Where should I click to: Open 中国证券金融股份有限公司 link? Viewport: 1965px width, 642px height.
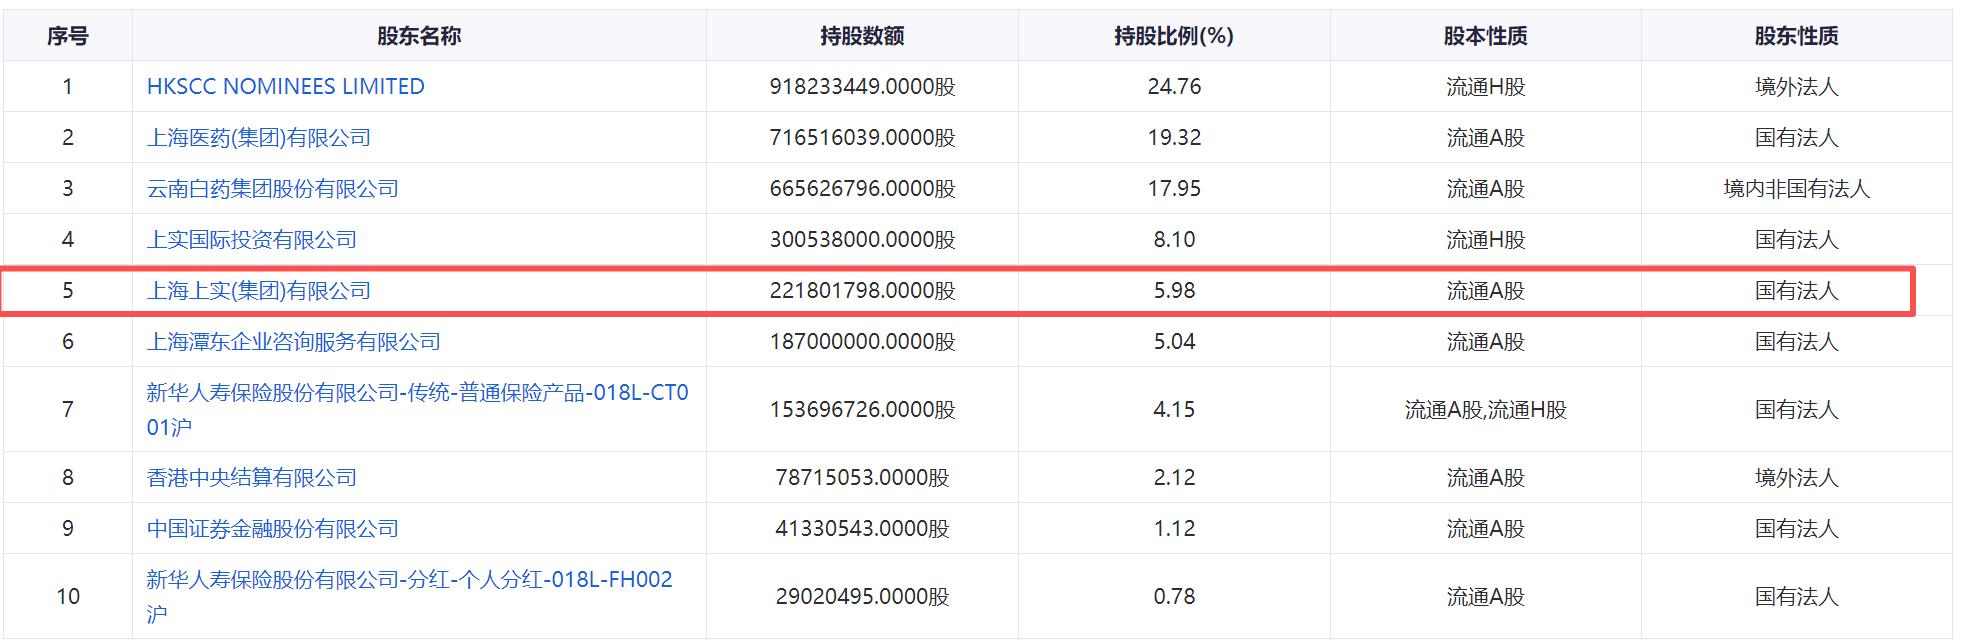272,529
